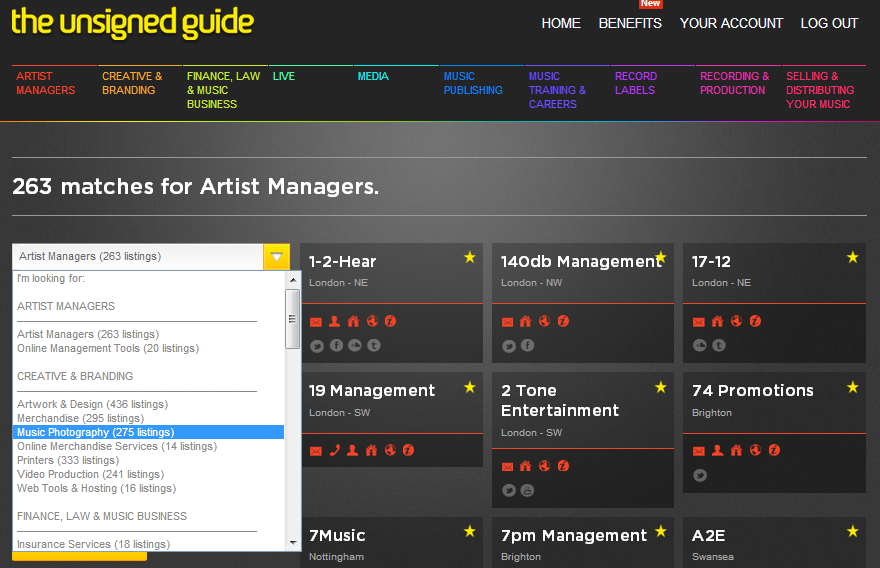Open the Music Publishing category tab
Viewport: 880px width, 568px height.
473,83
